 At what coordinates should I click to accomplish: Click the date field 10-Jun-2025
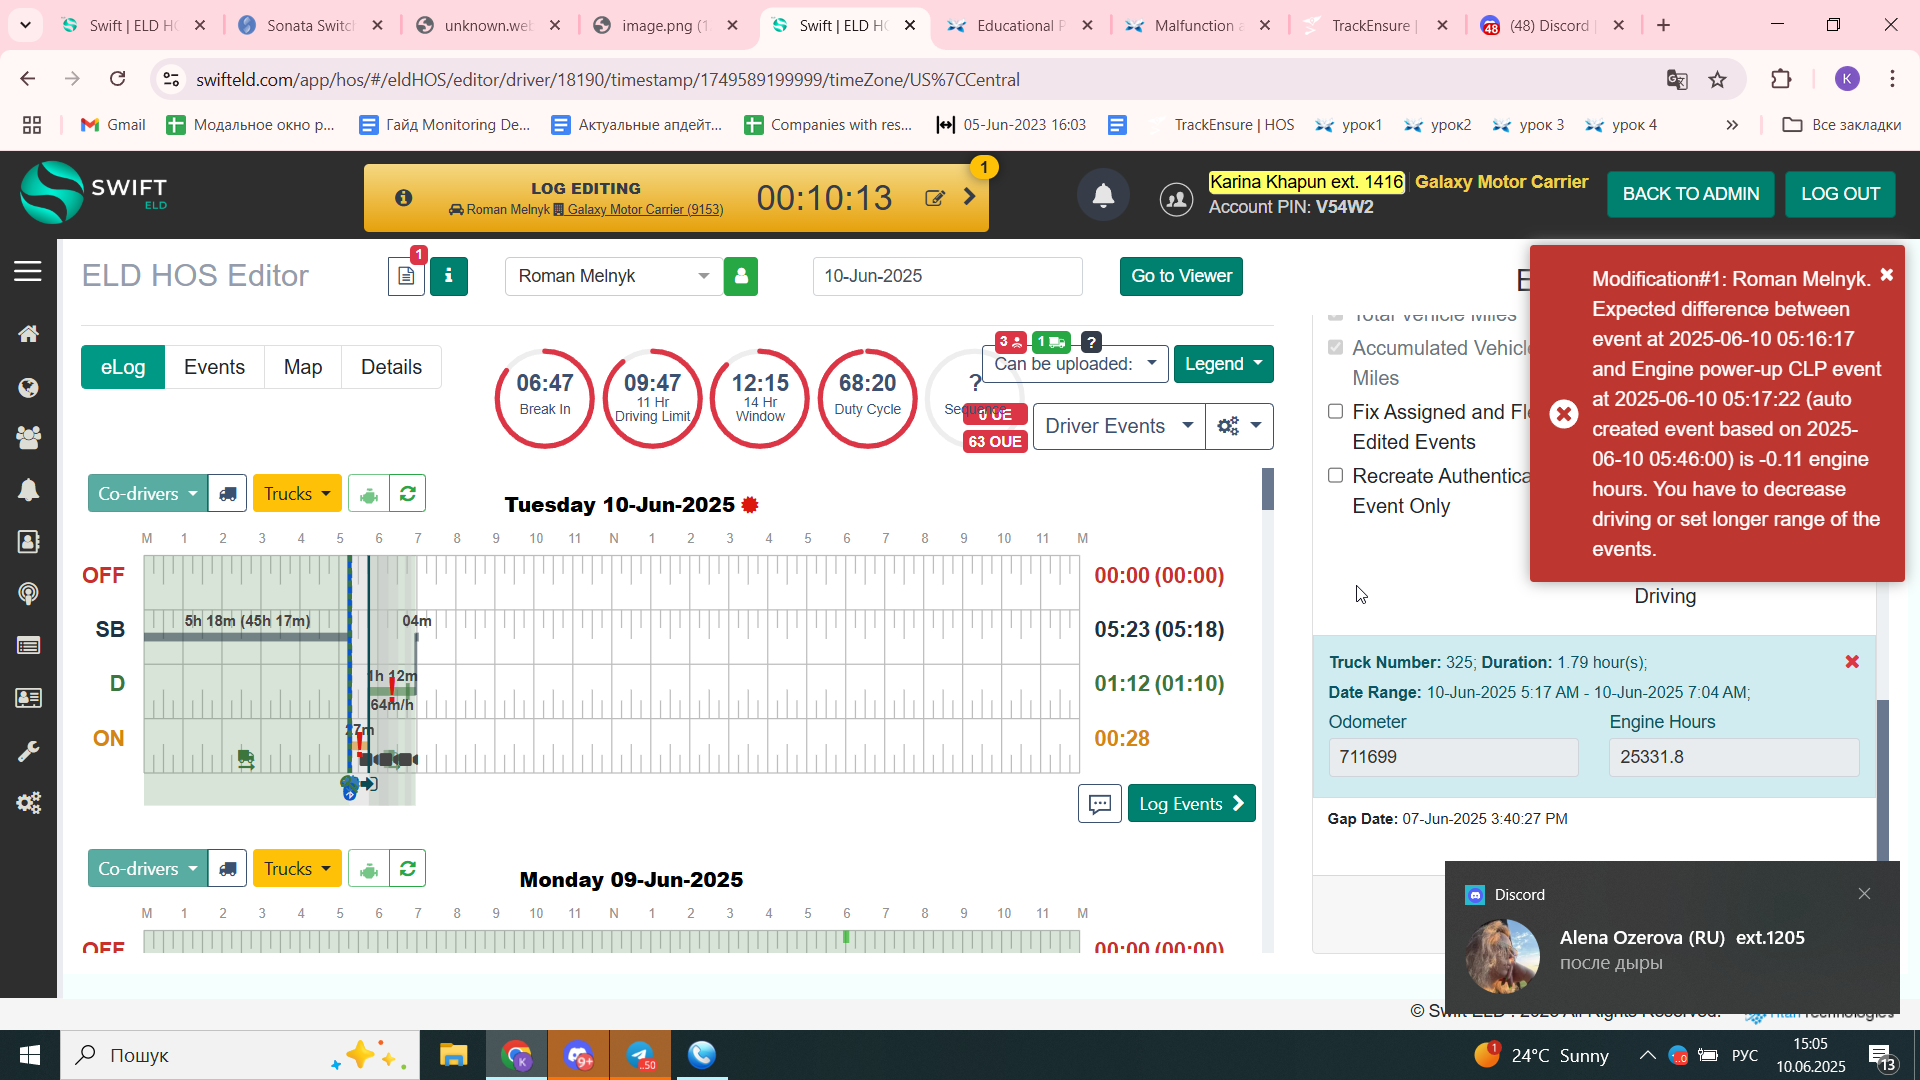click(947, 276)
